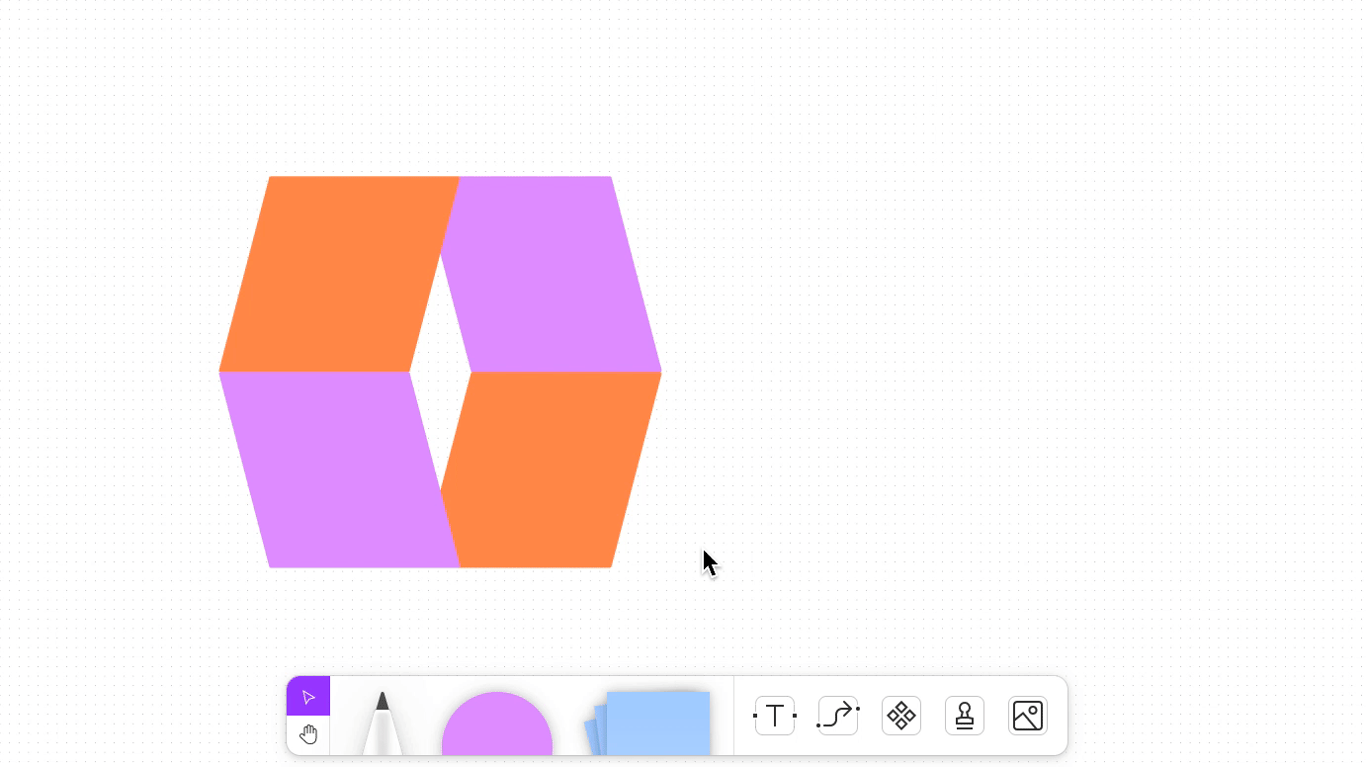Activate the Select arrow tool

[x=308, y=697]
